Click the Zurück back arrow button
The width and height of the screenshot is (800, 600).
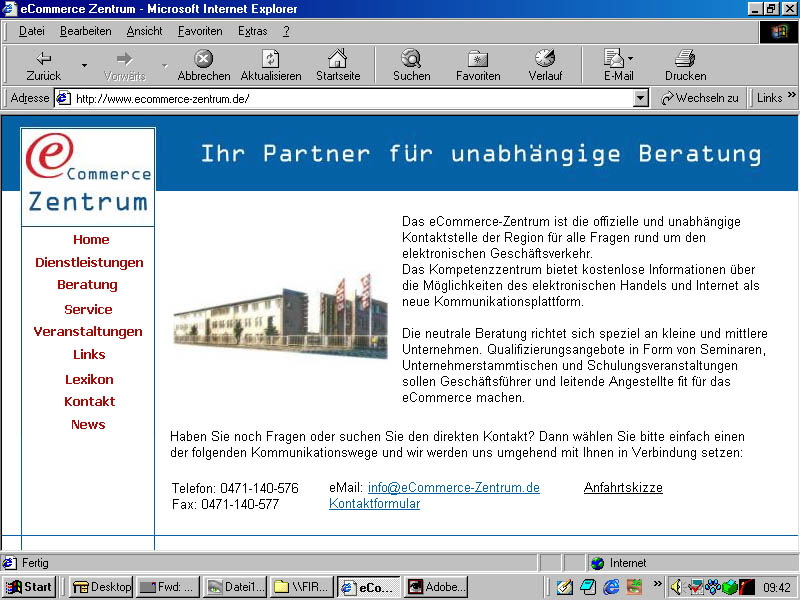(x=43, y=65)
